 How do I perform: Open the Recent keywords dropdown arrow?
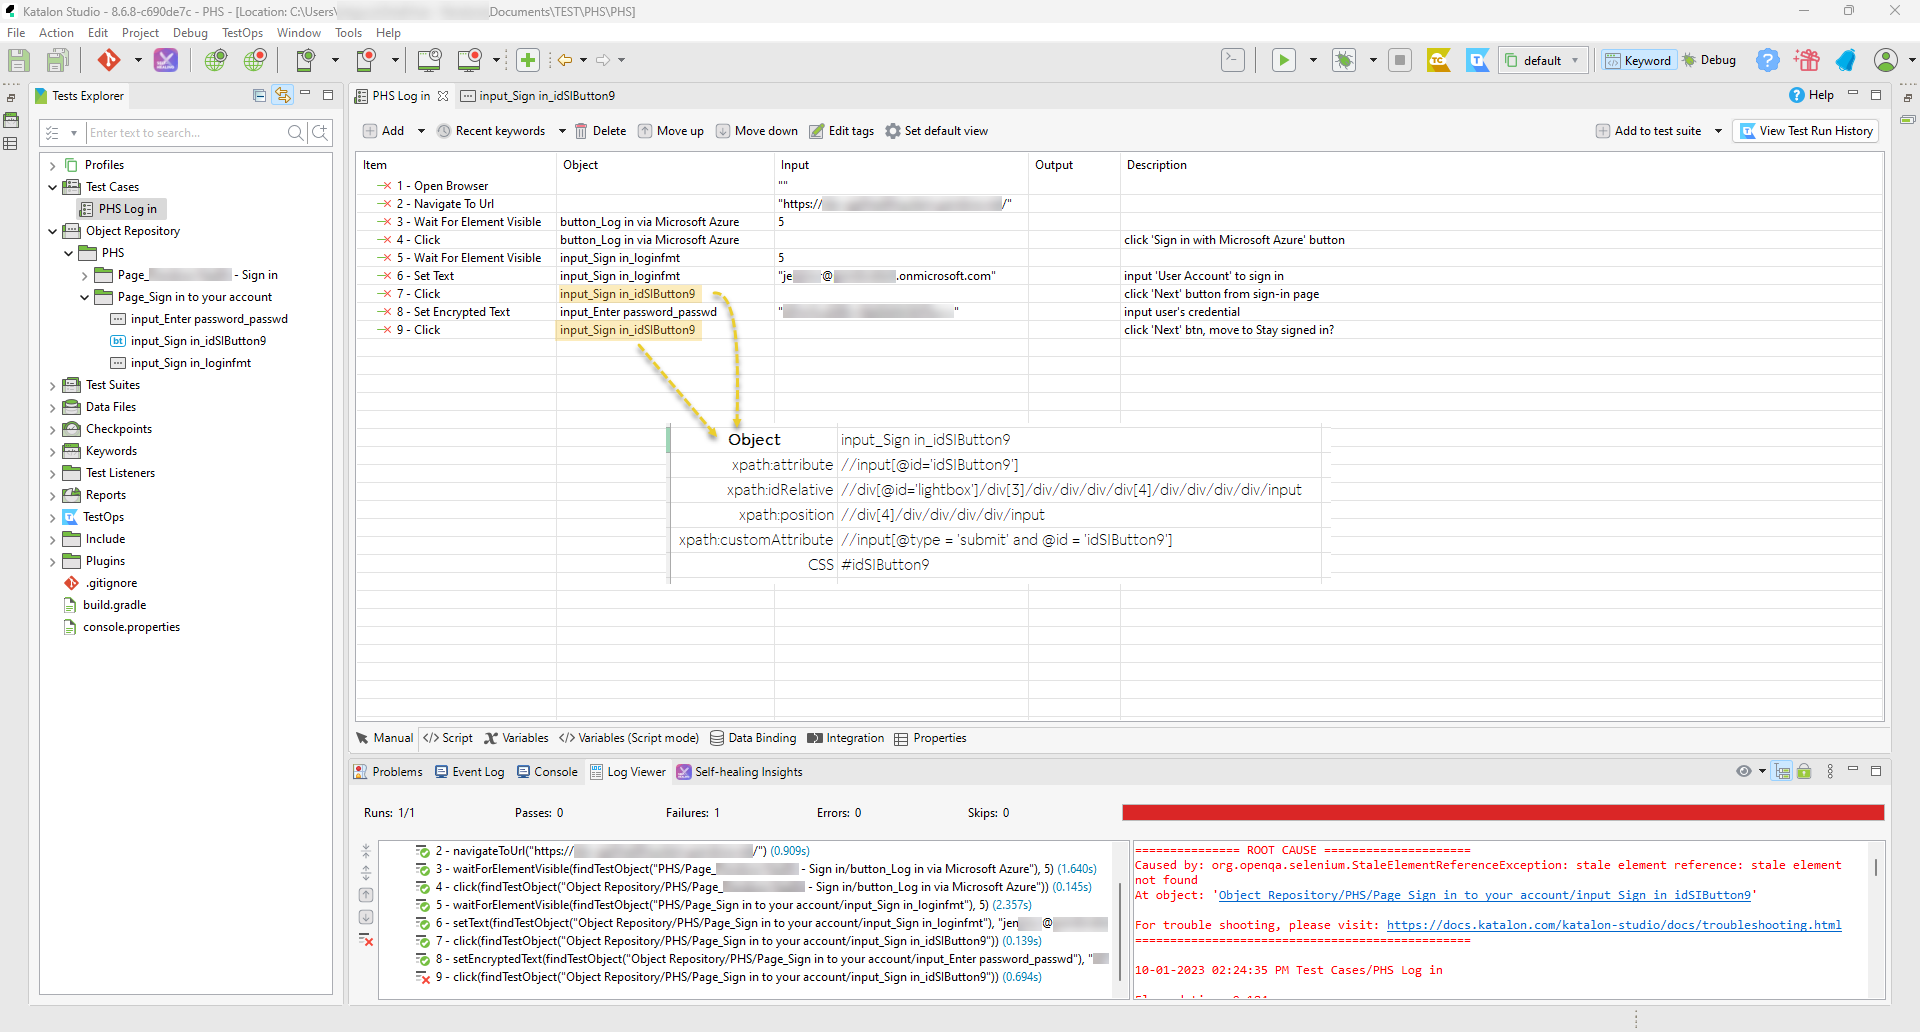point(562,131)
